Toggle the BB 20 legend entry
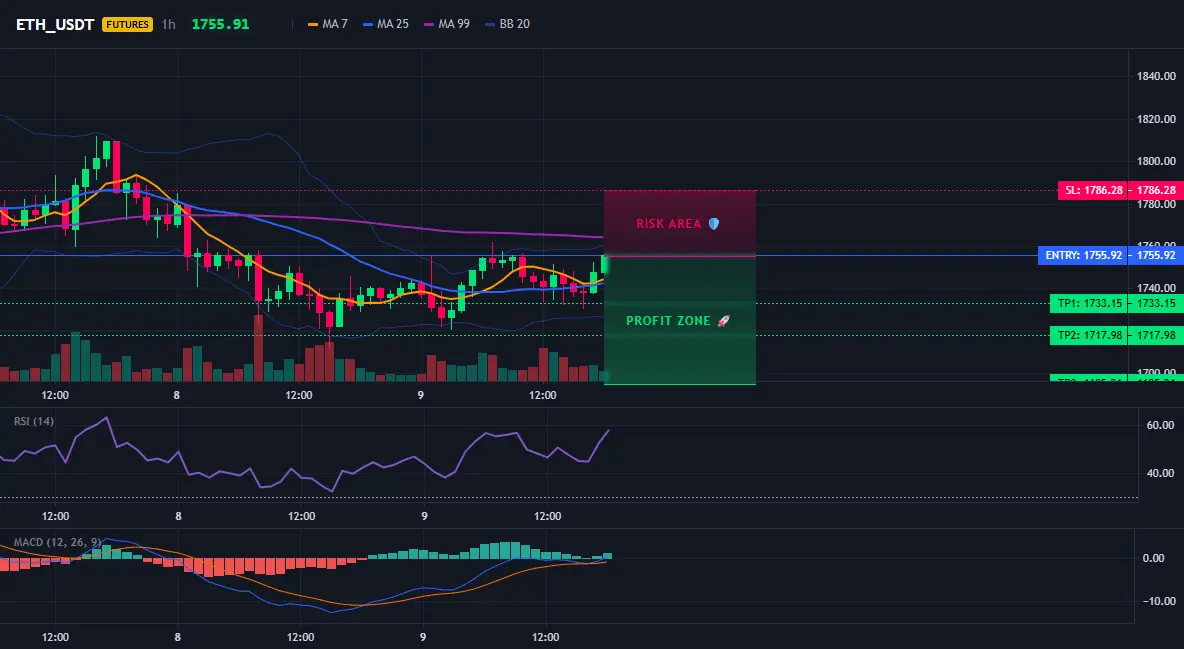The height and width of the screenshot is (649, 1184). [507, 24]
